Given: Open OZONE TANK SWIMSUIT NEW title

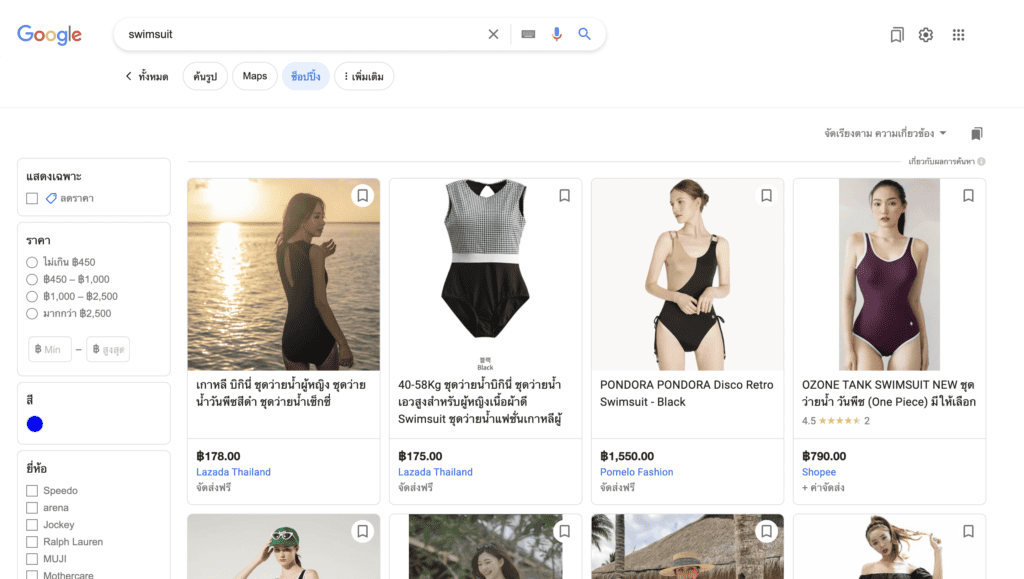Looking at the screenshot, I should point(889,394).
